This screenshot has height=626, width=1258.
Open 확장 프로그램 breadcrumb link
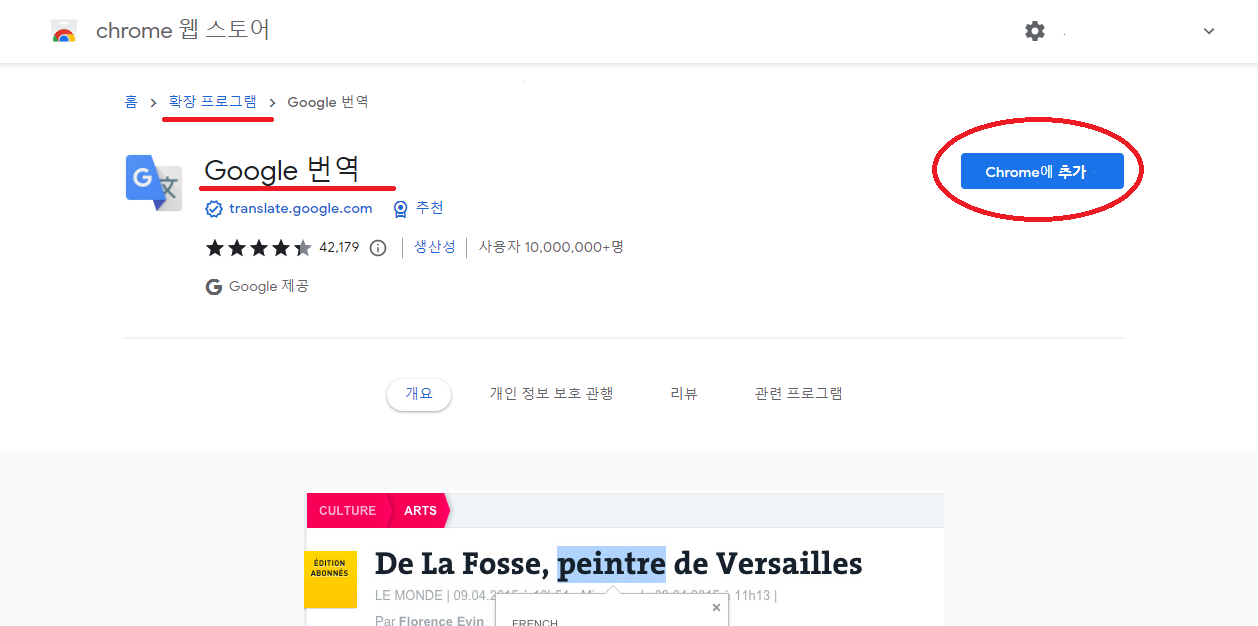(212, 102)
